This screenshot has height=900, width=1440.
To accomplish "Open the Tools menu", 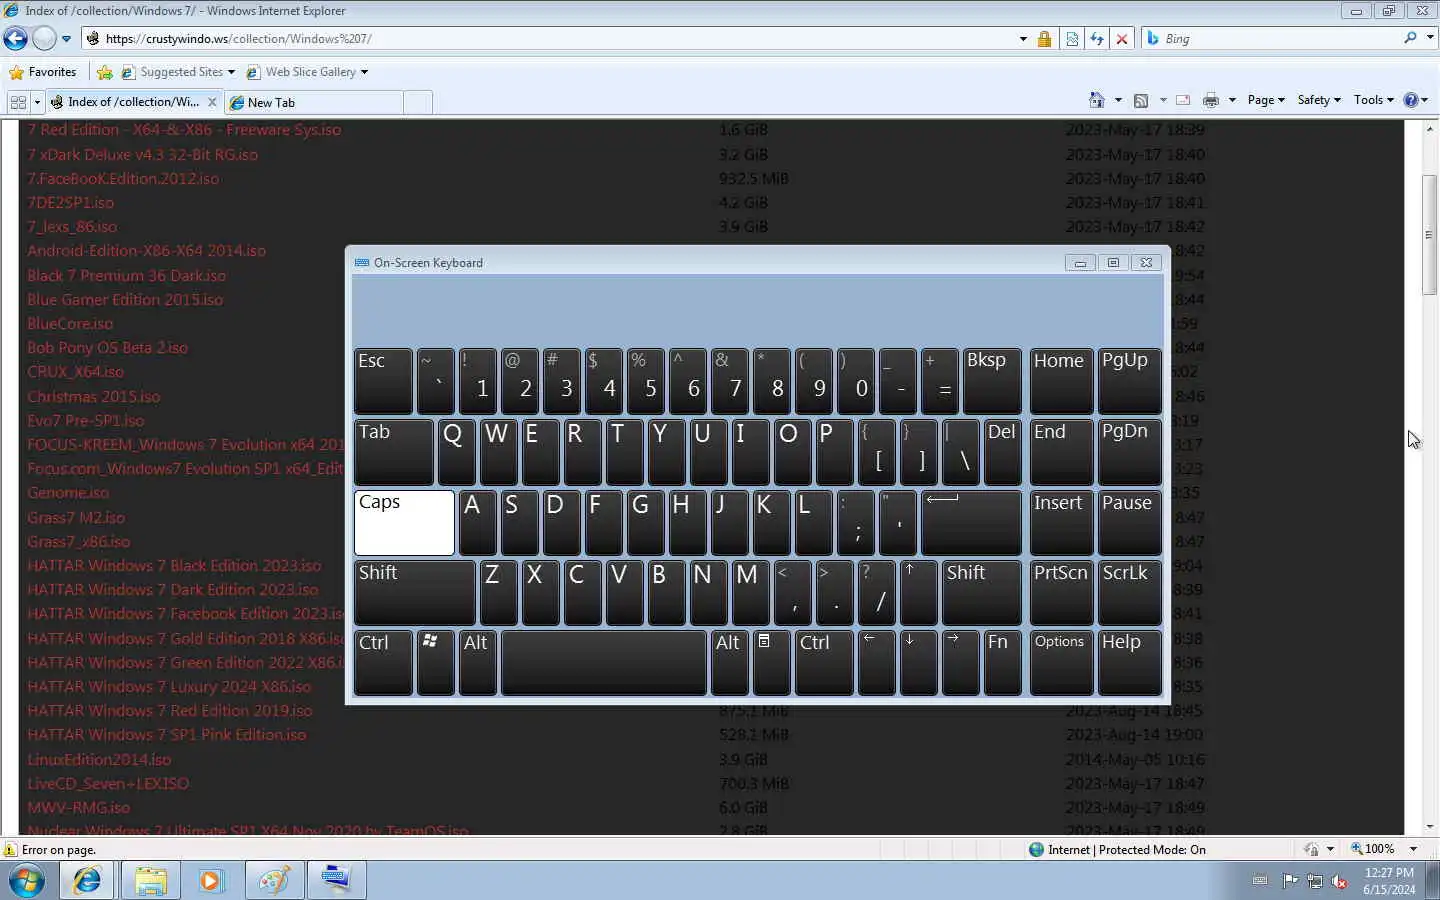I will 1374,100.
